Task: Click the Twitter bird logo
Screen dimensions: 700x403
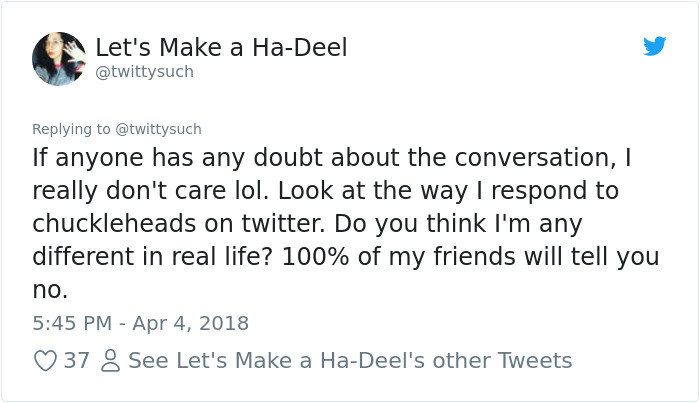Action: 655,46
